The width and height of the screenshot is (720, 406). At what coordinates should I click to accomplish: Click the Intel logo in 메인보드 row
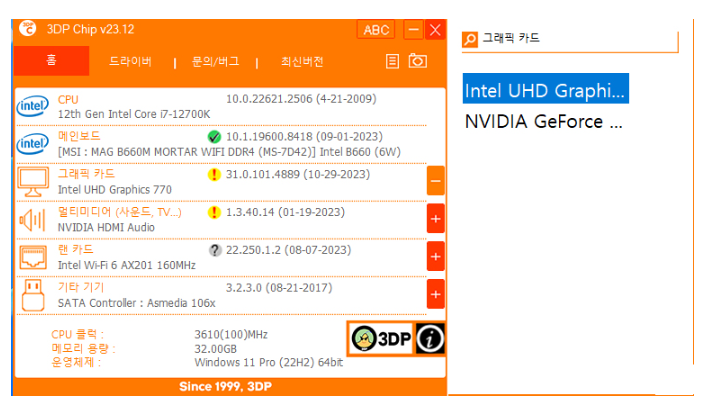tap(33, 144)
